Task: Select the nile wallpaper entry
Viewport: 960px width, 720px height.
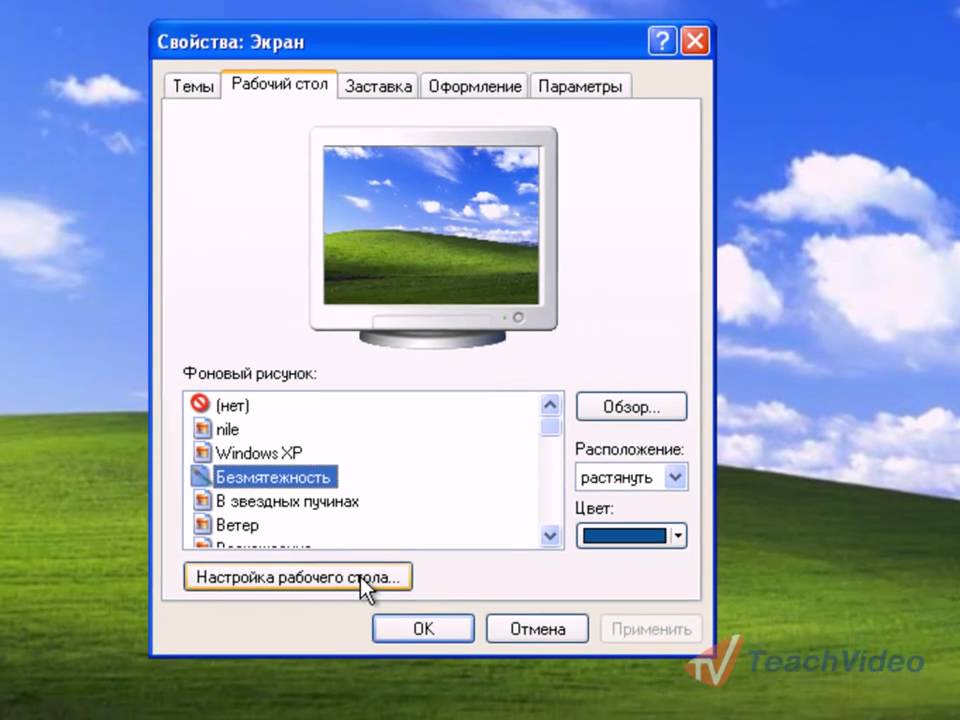Action: coord(227,429)
